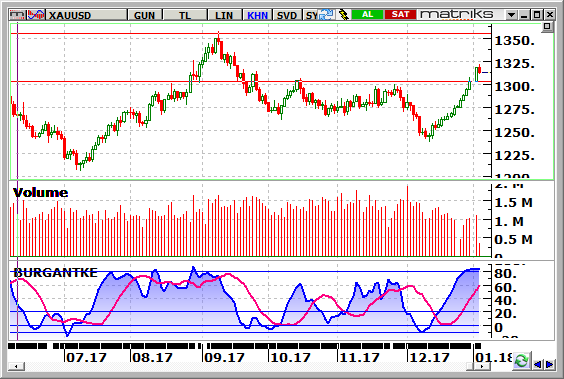Click the 1350. price axis label

click(515, 41)
